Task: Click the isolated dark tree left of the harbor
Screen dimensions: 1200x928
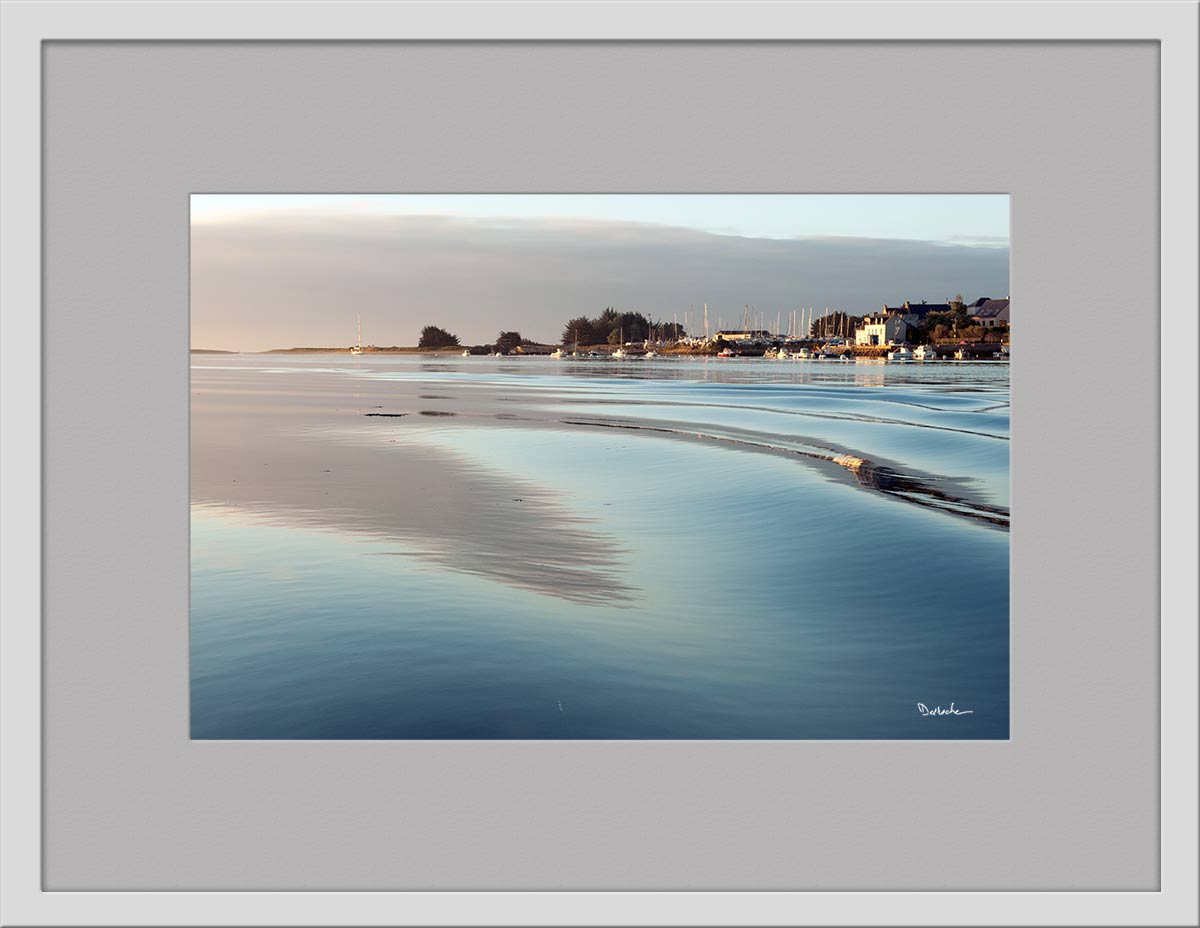Action: tap(437, 337)
